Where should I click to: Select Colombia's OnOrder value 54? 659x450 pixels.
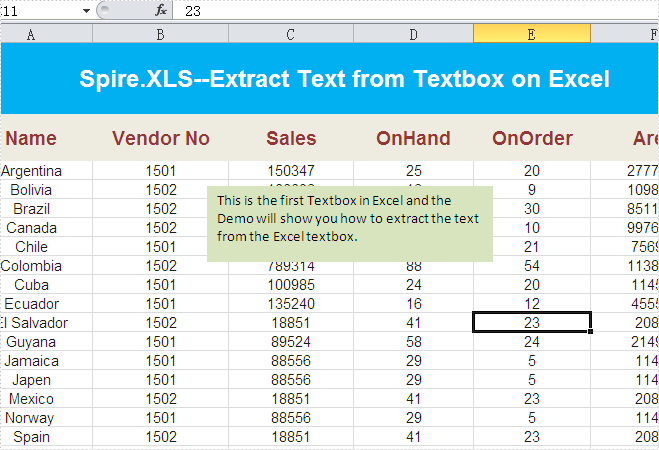tap(532, 268)
